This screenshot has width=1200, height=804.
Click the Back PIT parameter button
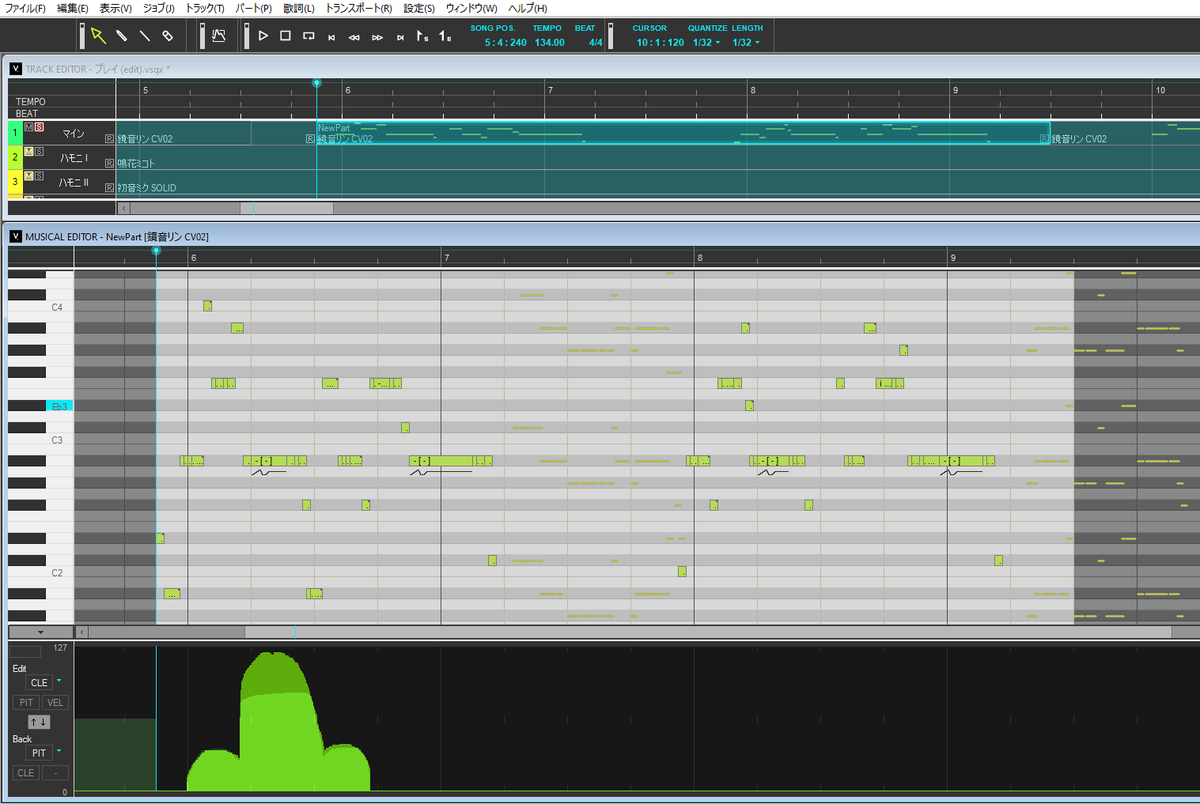(x=39, y=752)
